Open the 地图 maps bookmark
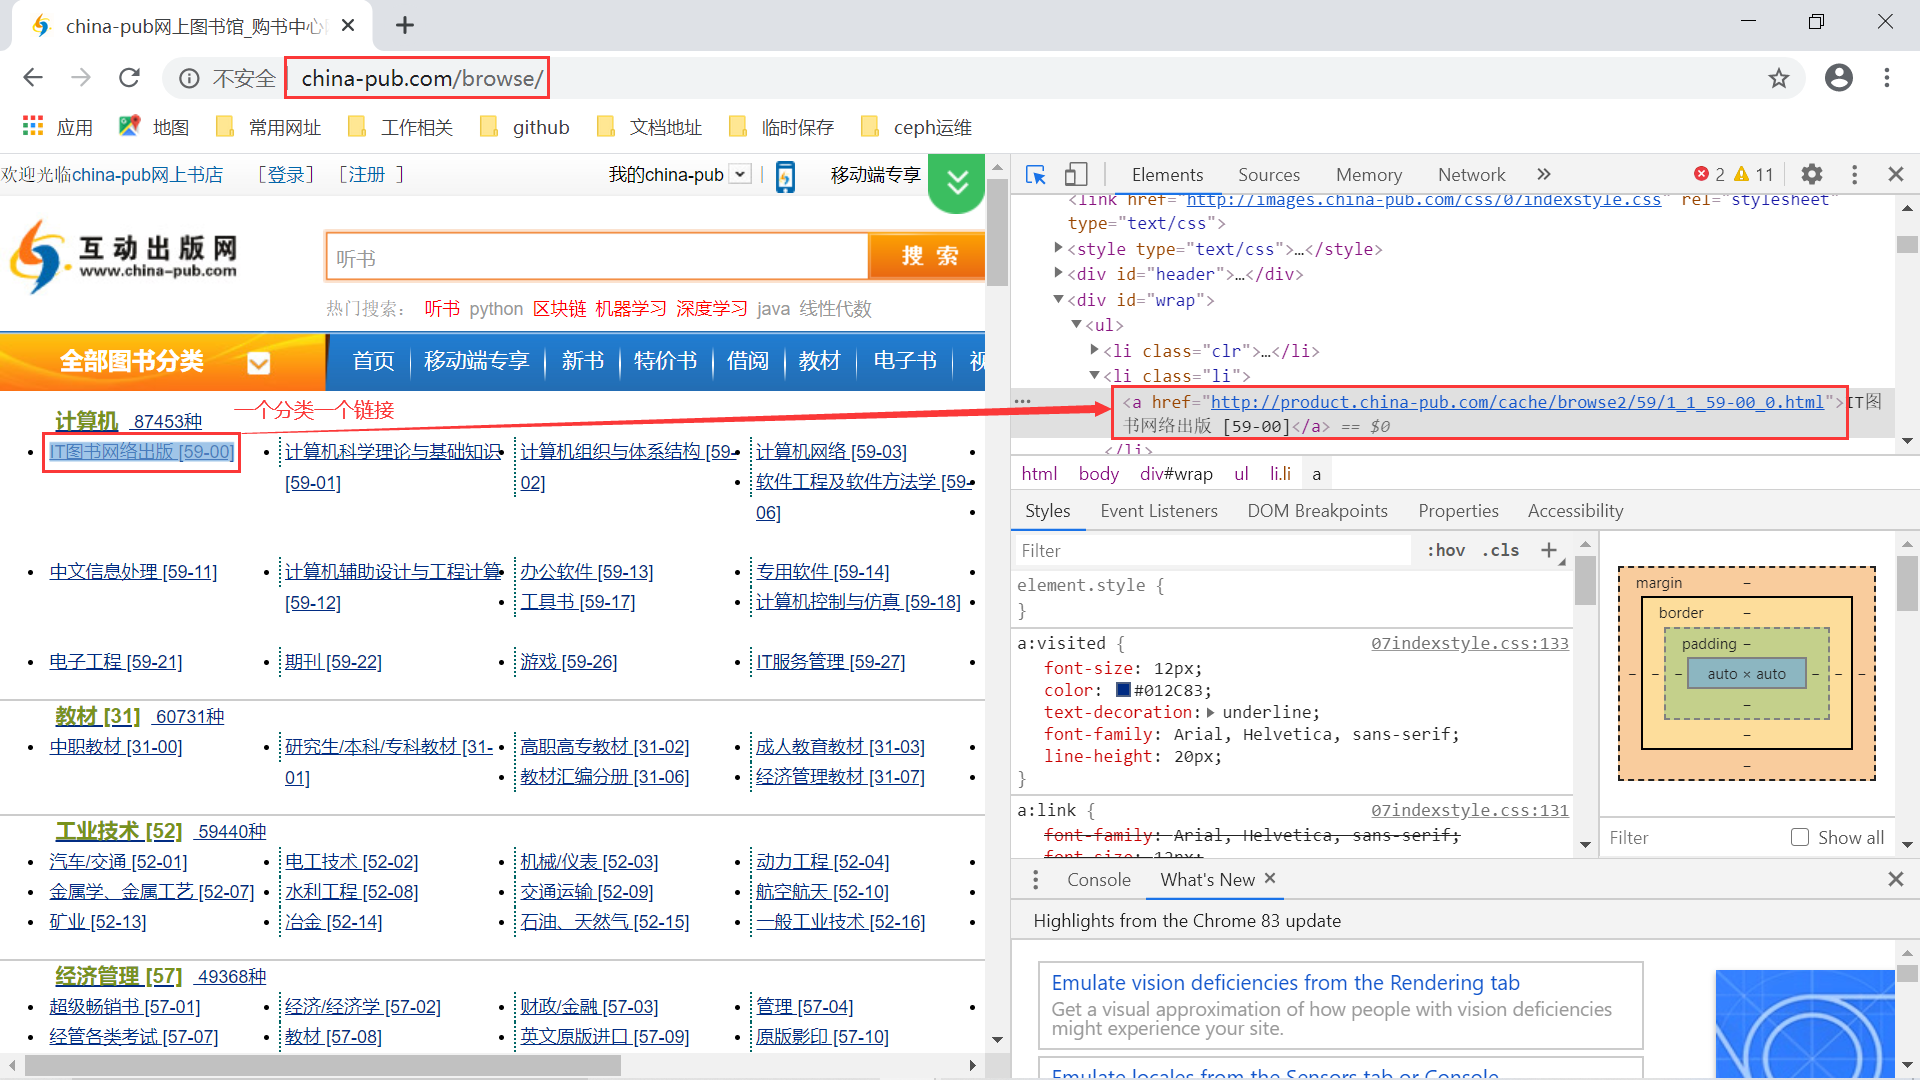This screenshot has width=1920, height=1080. (153, 127)
